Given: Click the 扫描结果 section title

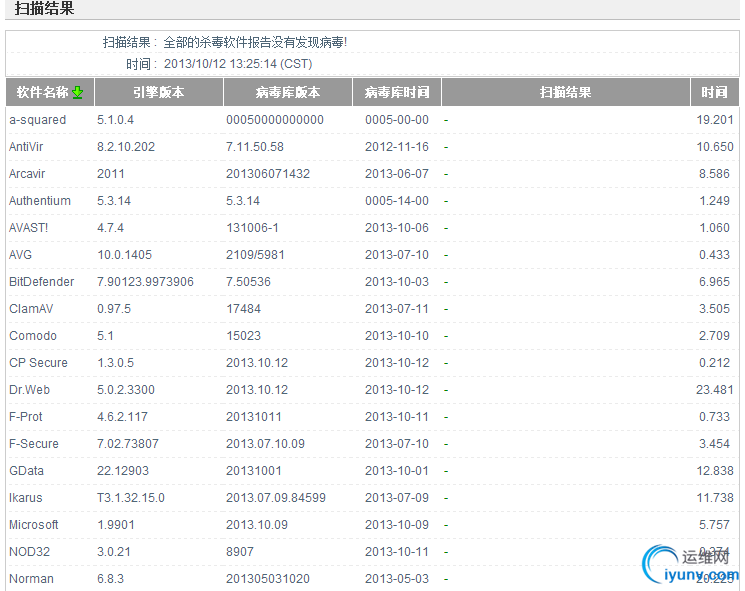Looking at the screenshot, I should point(45,9).
